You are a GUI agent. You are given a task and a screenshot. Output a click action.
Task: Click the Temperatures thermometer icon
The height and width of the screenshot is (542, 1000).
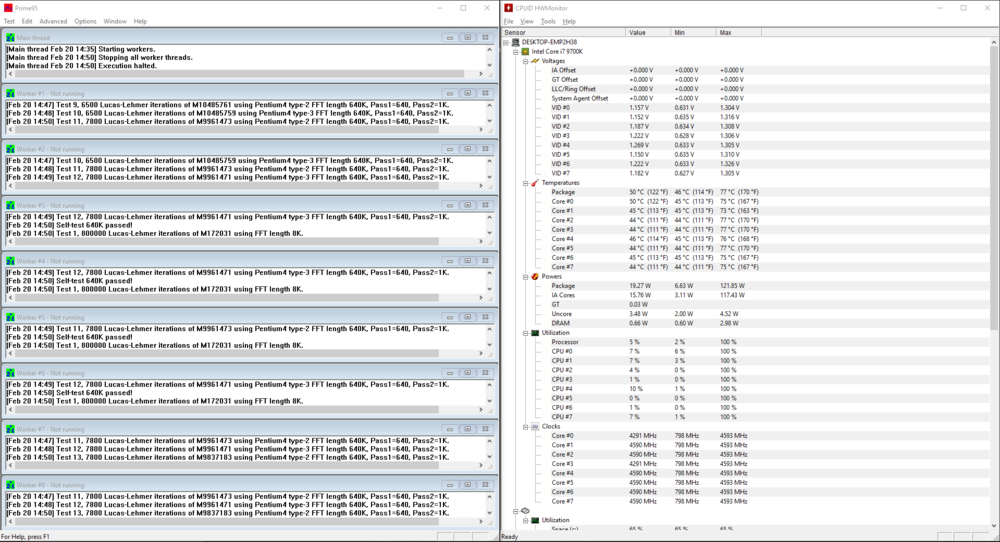(535, 183)
